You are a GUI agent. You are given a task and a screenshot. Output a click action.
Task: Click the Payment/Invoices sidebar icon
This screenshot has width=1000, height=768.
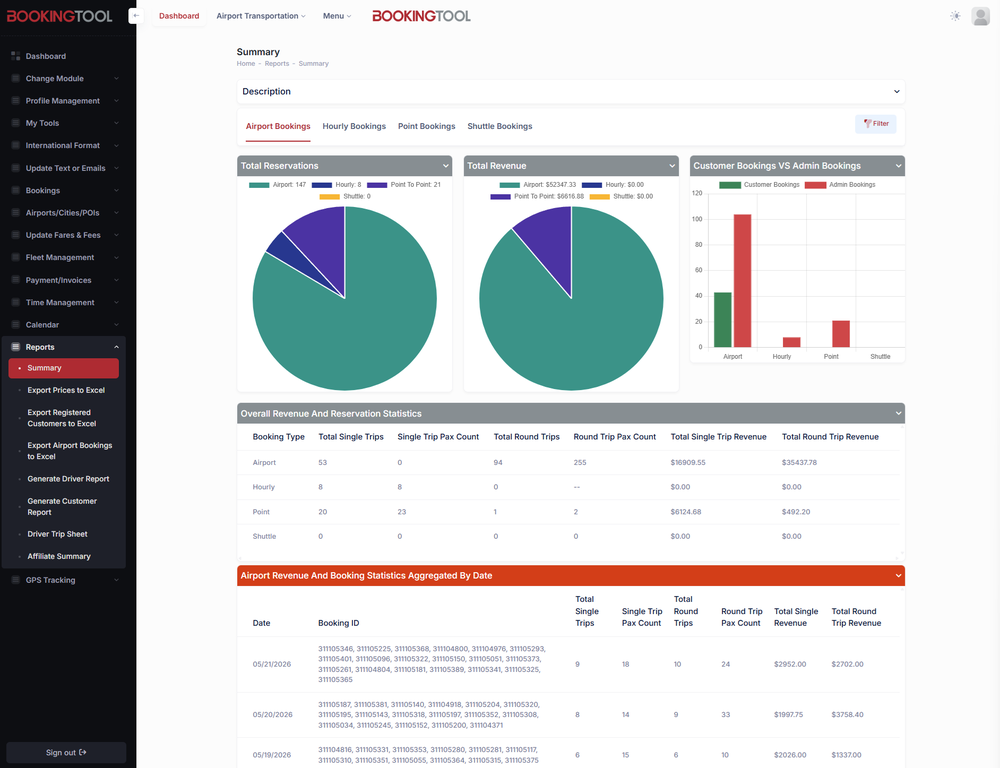[16, 280]
